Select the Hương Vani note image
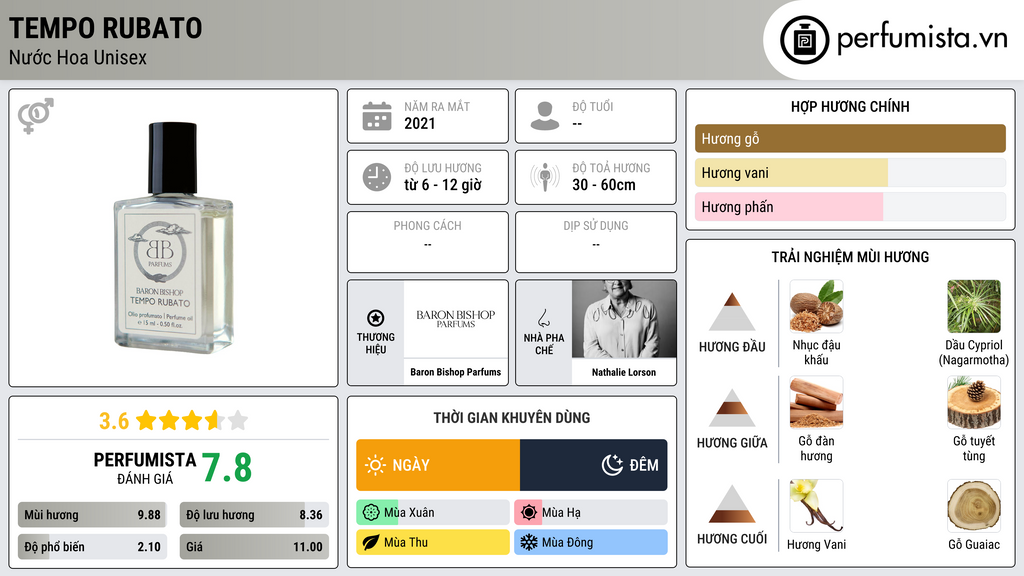This screenshot has height=576, width=1024. click(816, 505)
